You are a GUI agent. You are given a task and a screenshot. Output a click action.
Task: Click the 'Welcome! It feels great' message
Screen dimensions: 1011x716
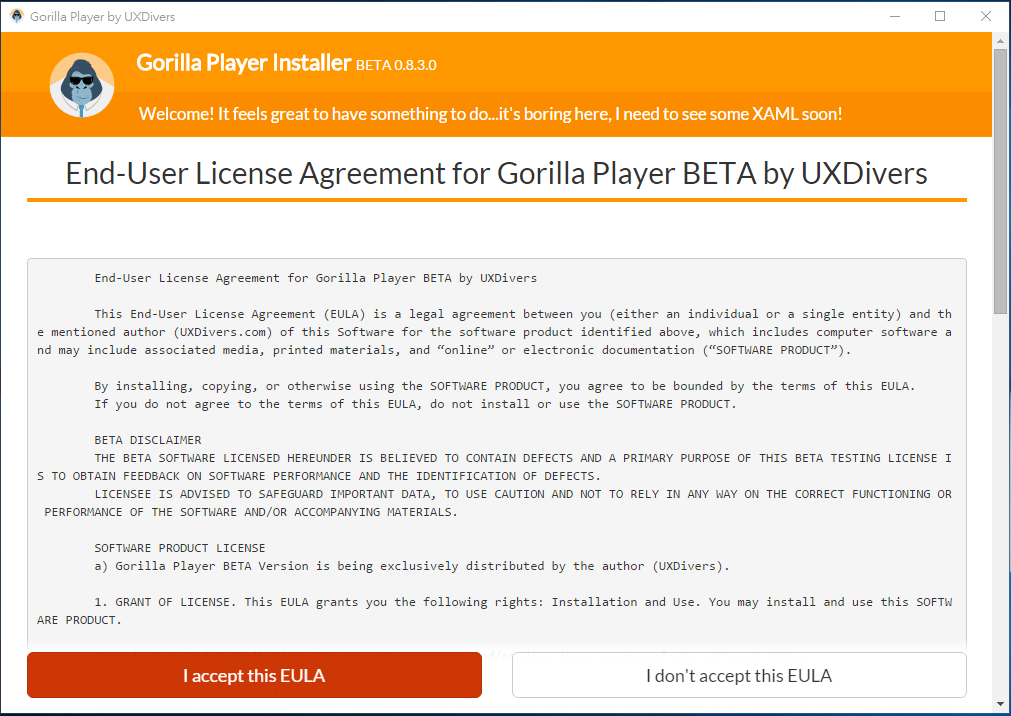[490, 114]
